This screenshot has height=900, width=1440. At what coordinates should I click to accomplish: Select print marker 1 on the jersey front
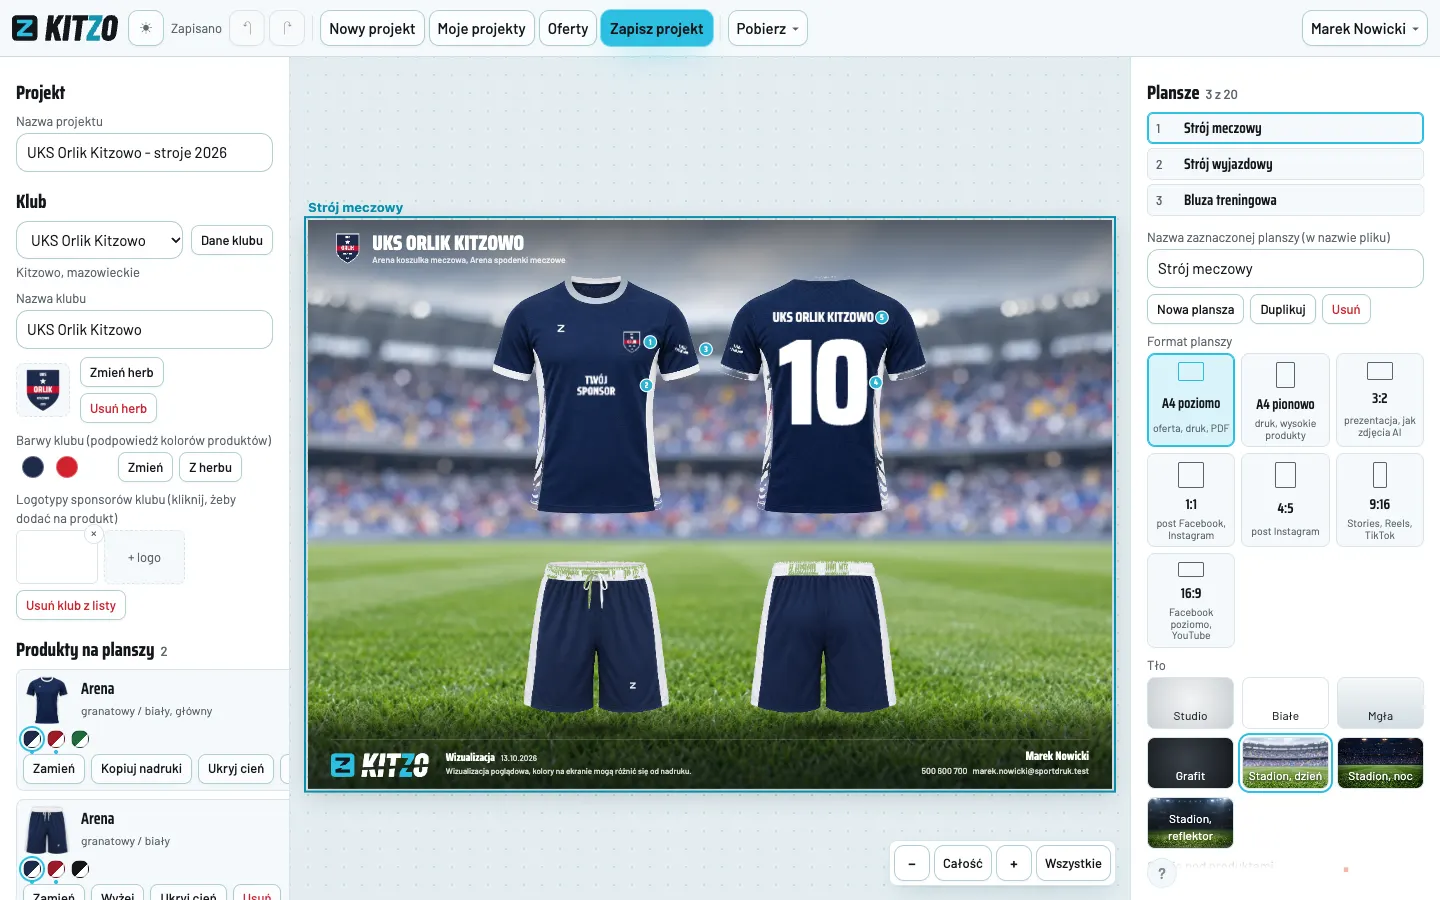coord(650,342)
